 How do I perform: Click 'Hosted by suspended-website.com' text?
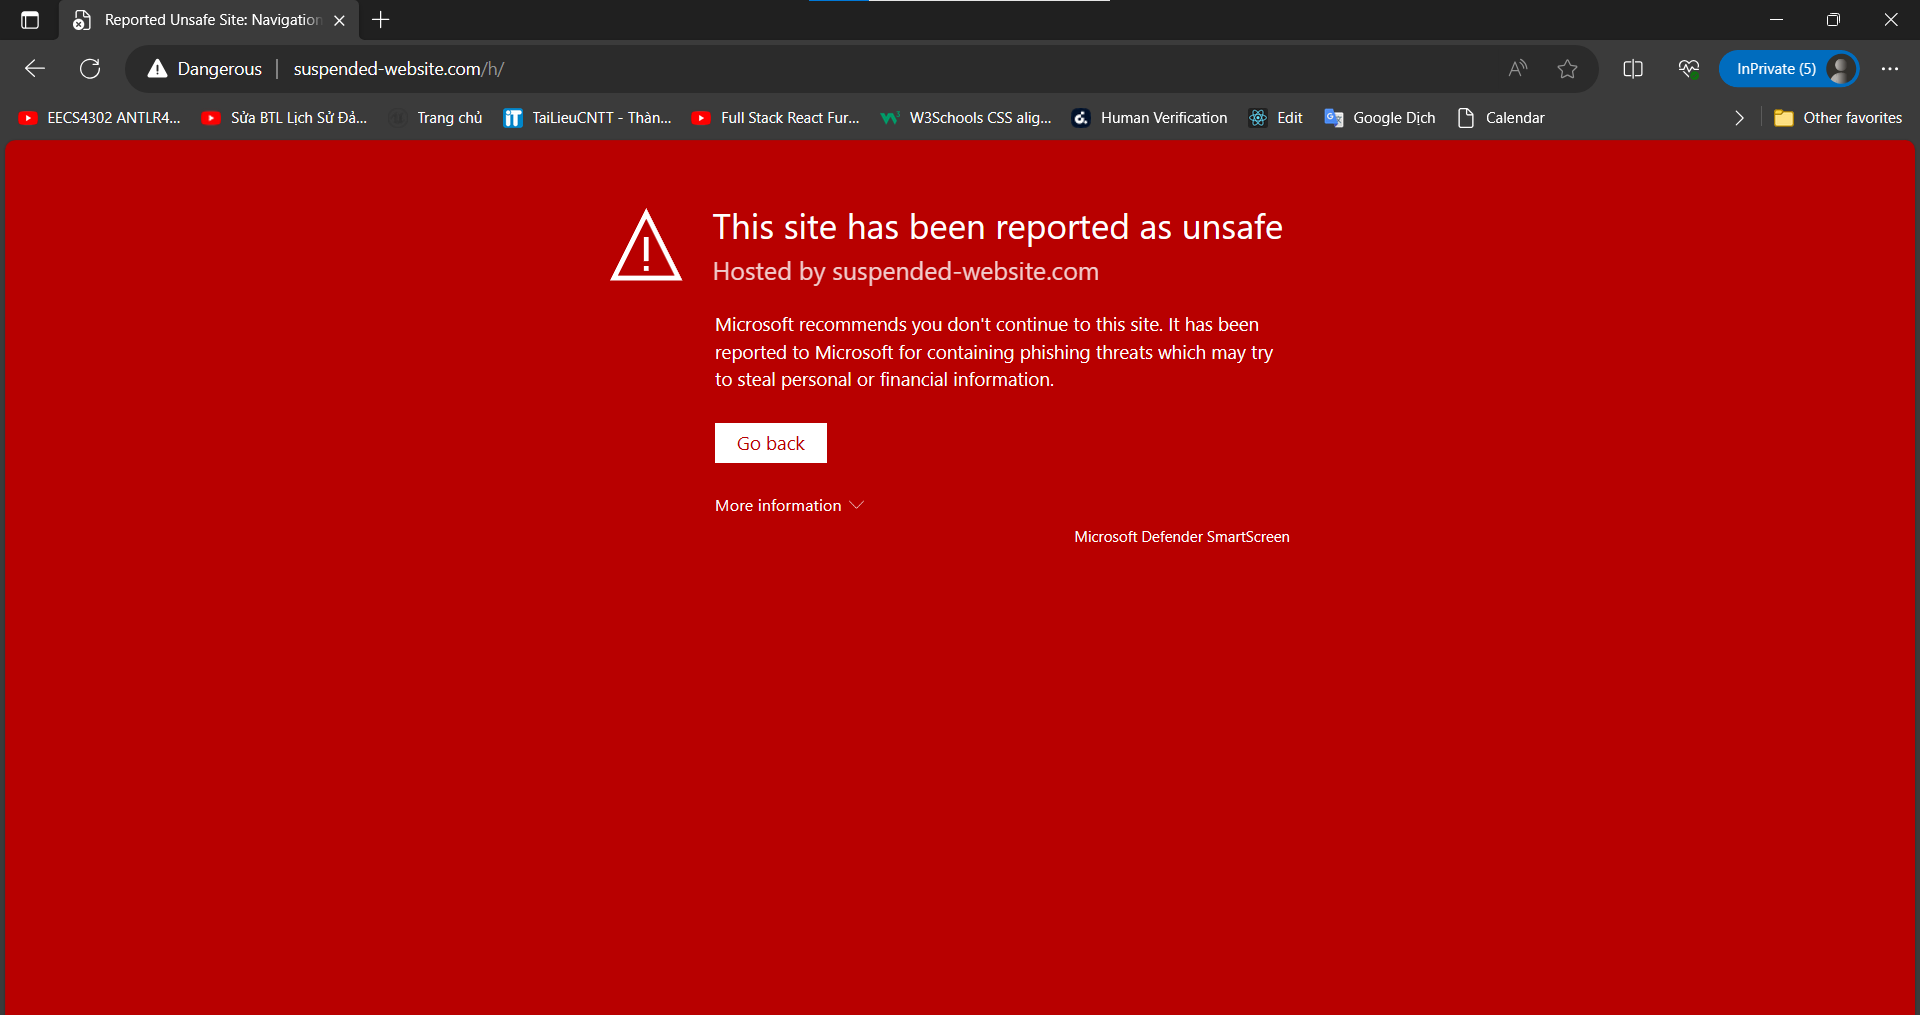pyautogui.click(x=906, y=272)
